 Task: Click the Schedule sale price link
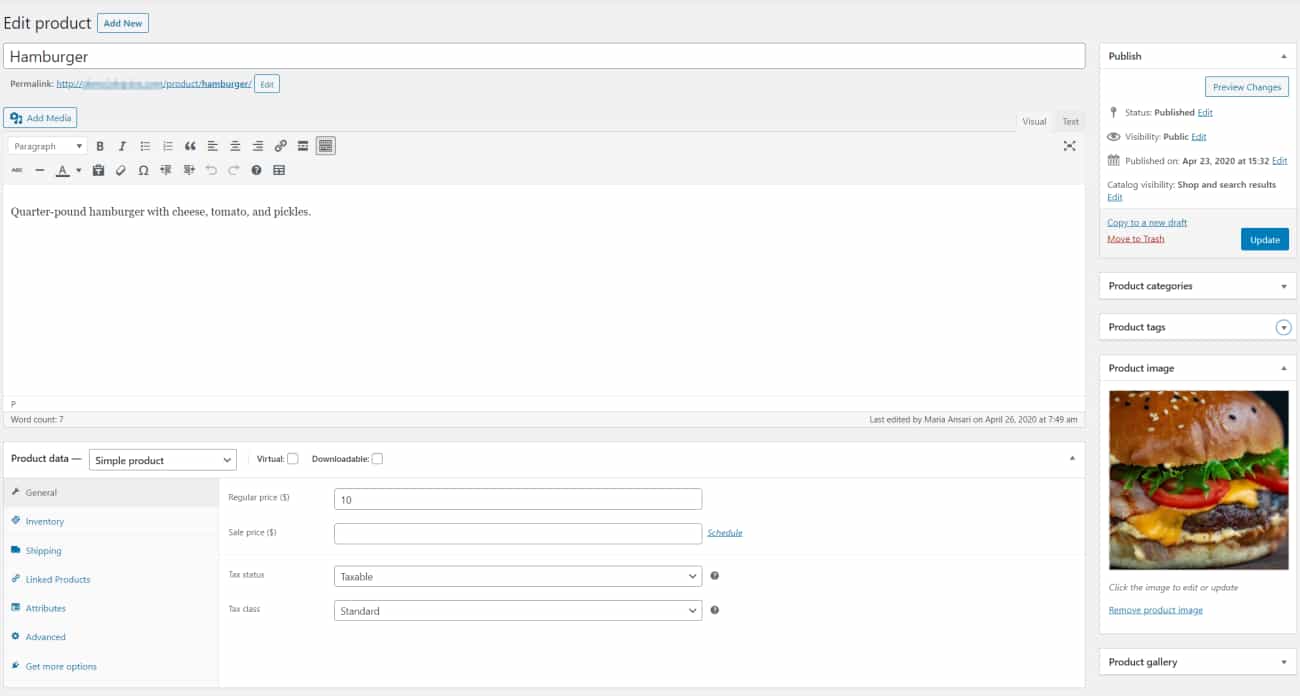pos(725,533)
